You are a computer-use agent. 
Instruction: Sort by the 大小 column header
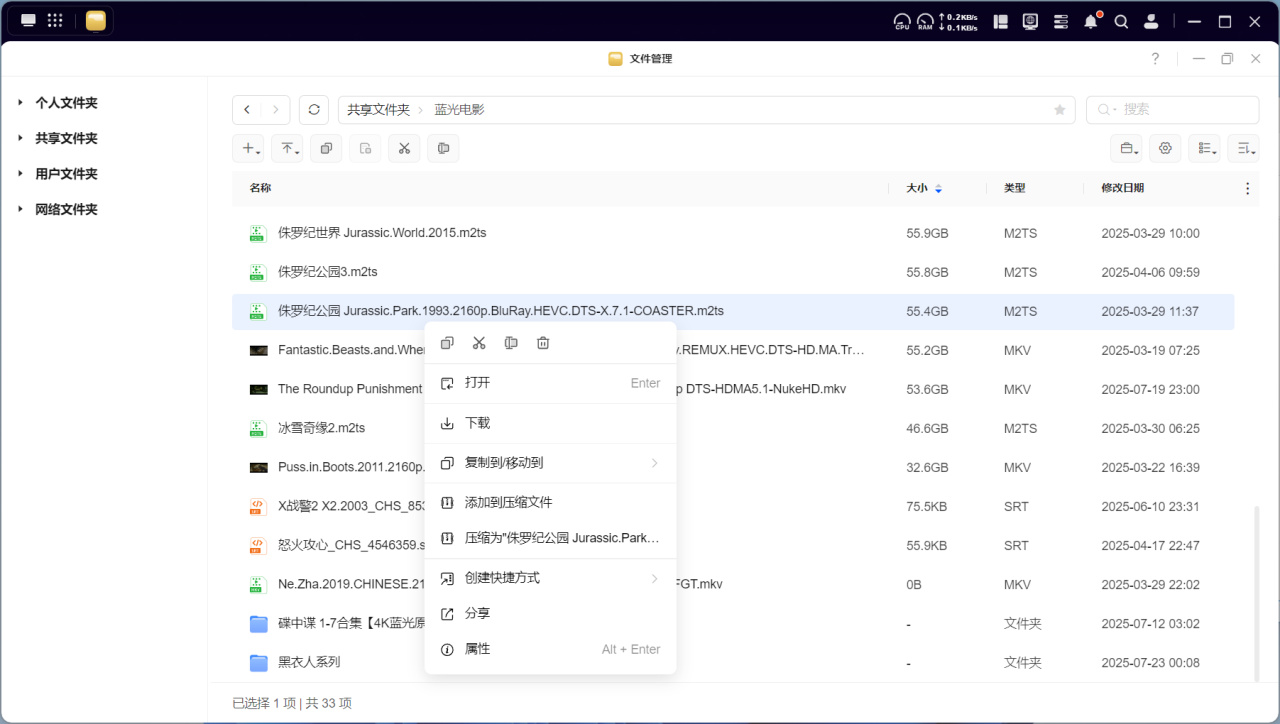click(917, 188)
